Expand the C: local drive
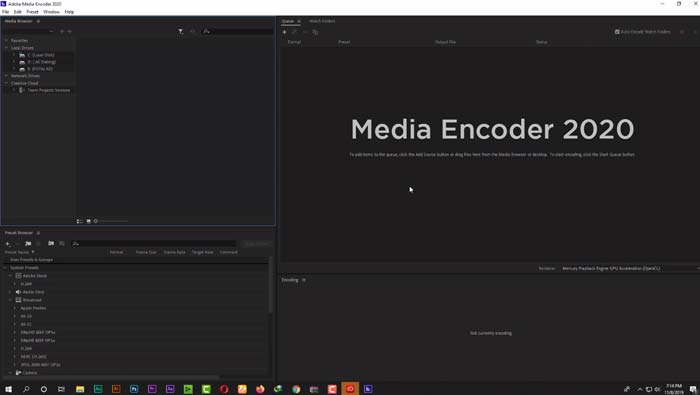The width and height of the screenshot is (700, 395). pos(14,55)
